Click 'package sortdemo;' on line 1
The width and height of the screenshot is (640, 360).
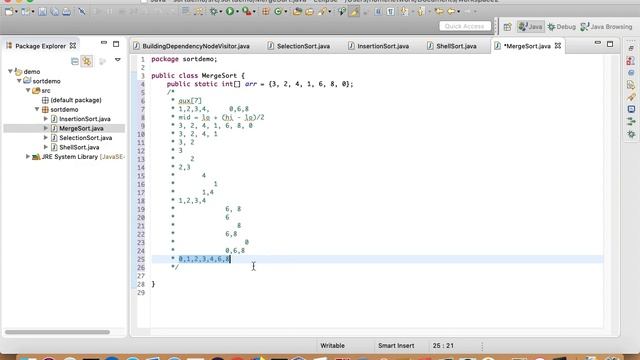(184, 59)
